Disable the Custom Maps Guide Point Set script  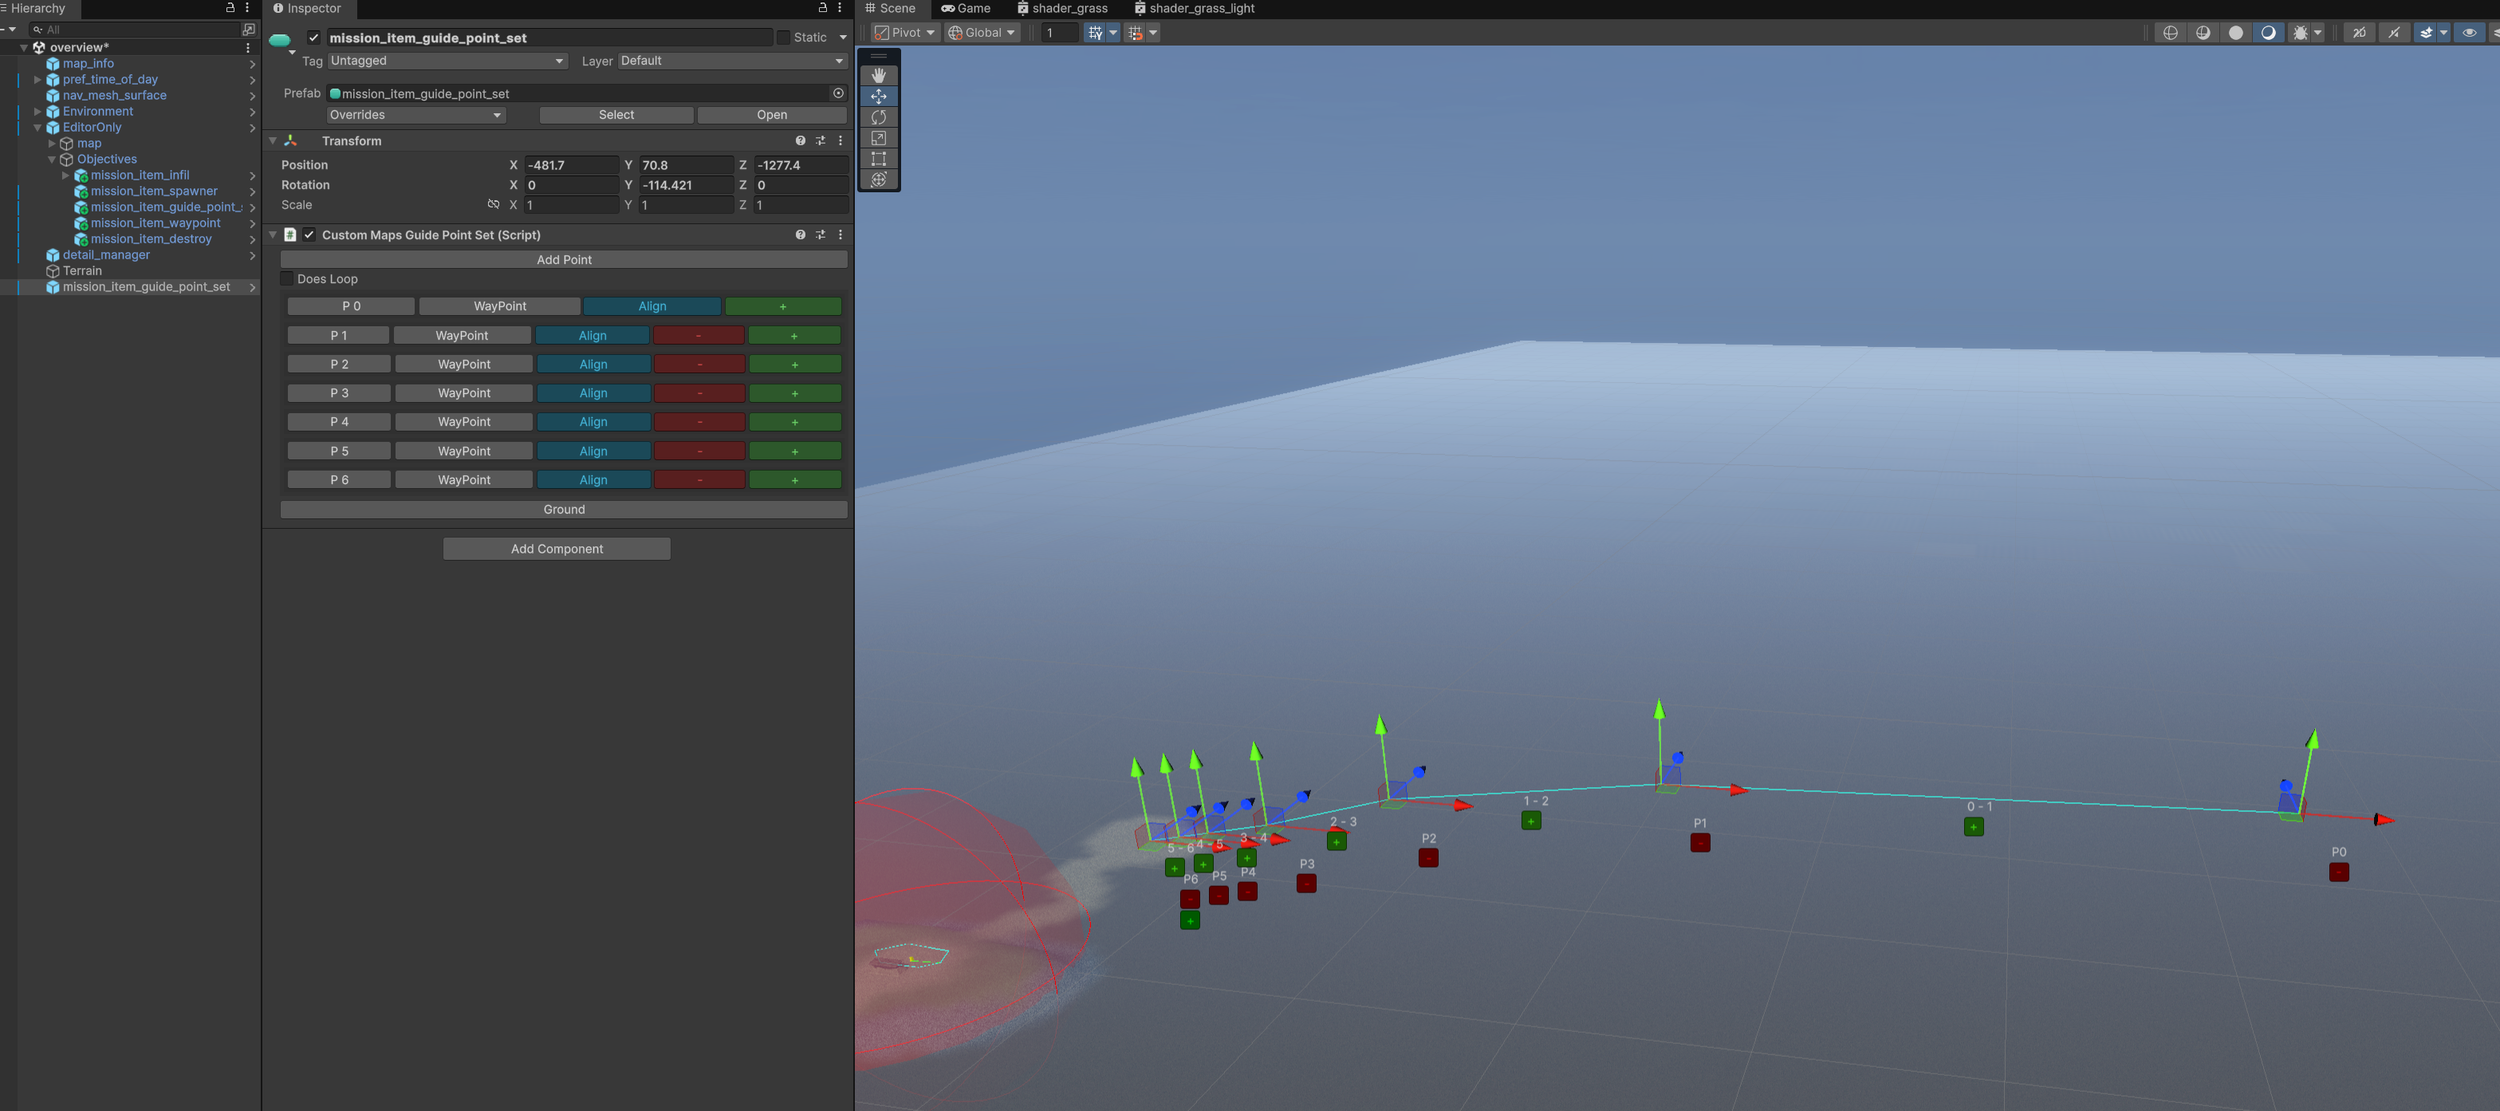point(309,235)
